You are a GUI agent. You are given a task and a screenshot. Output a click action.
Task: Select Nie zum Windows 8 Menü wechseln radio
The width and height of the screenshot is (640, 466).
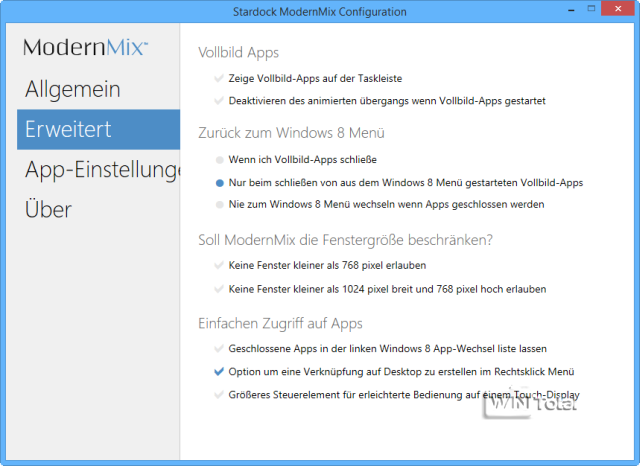tap(220, 204)
